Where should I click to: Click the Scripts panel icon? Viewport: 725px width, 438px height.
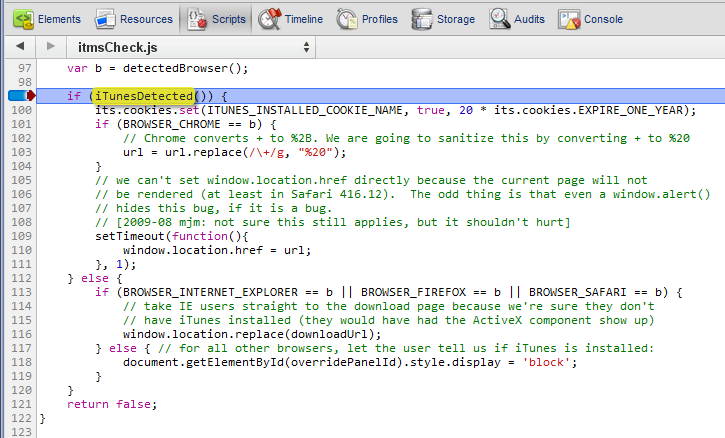(197, 19)
